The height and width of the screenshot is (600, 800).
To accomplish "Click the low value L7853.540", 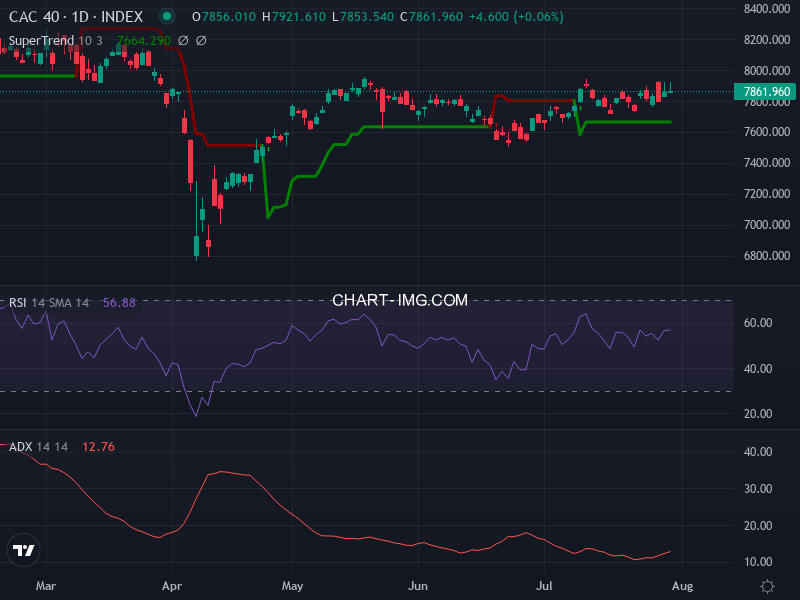I will click(x=363, y=17).
